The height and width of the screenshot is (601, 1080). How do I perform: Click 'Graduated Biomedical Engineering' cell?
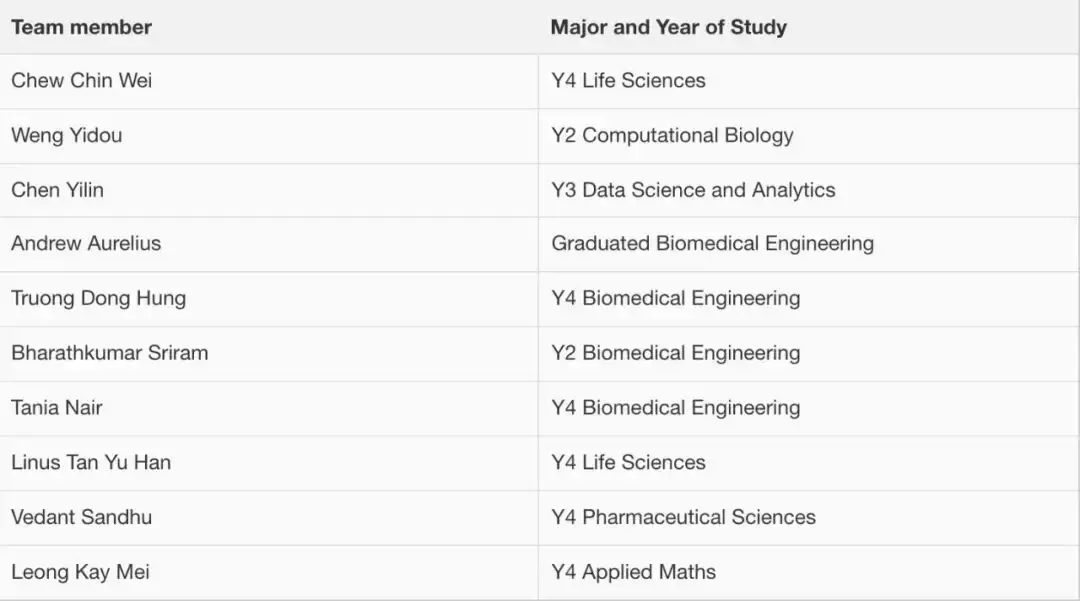[712, 243]
